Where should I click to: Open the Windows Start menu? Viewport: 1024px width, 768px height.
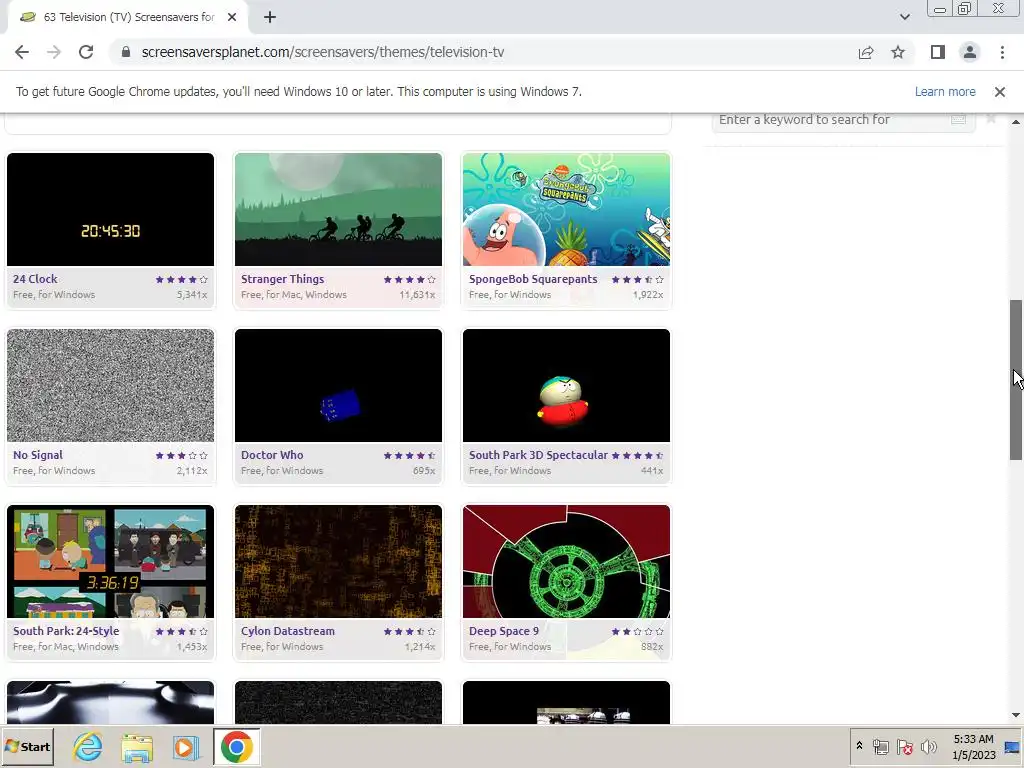[28, 746]
